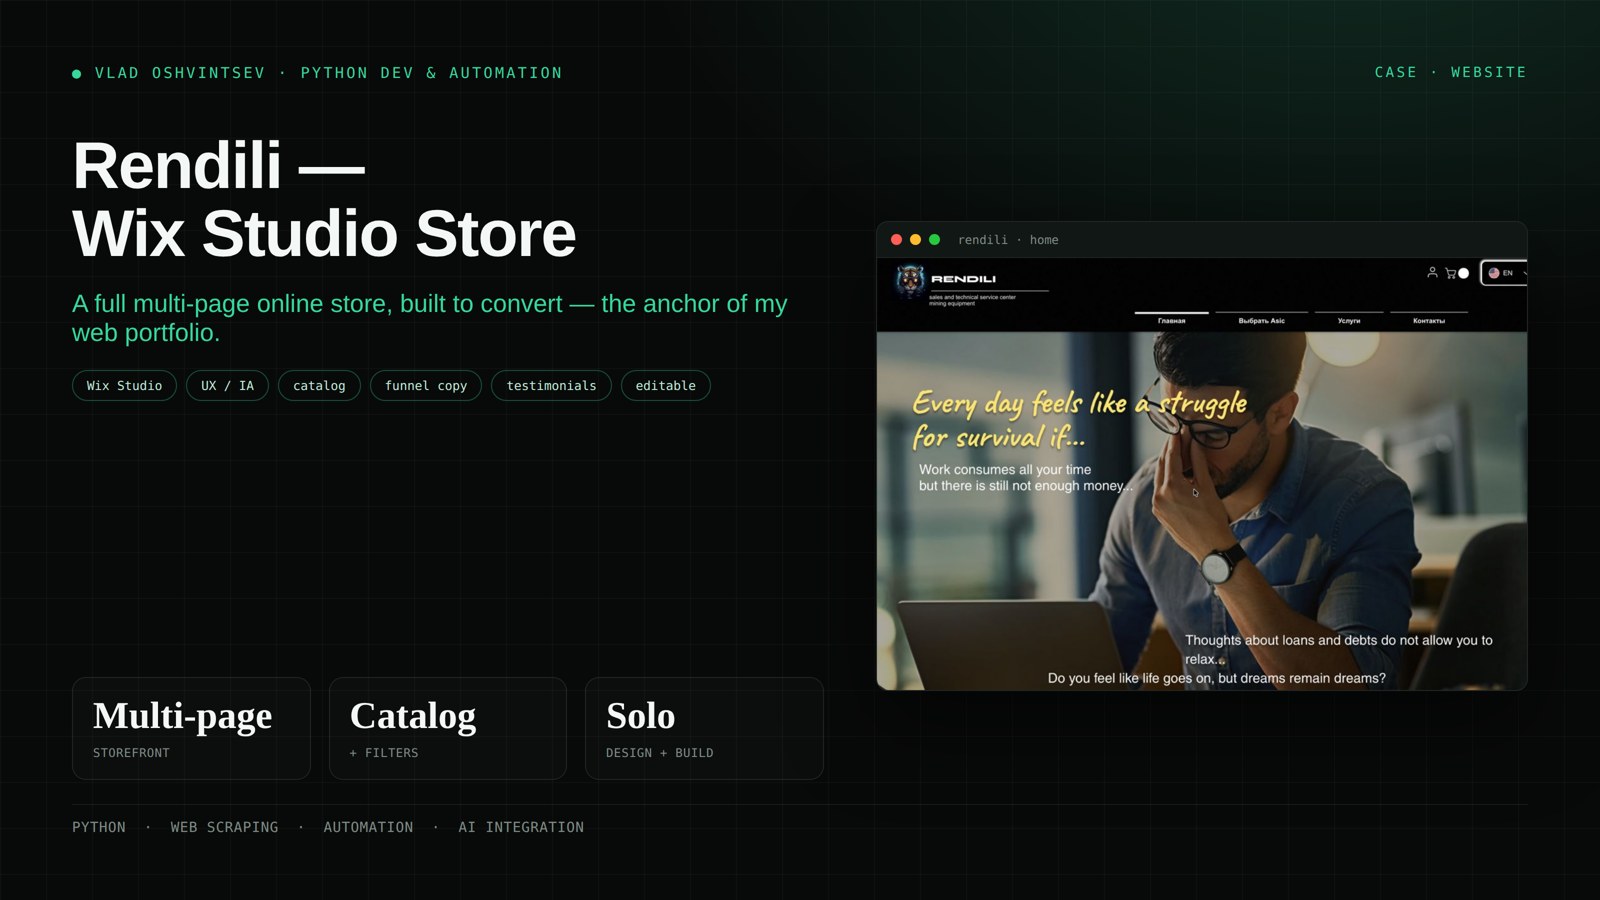Click the "AI INTEGRATION" footer label
The image size is (1600, 900).
[521, 827]
